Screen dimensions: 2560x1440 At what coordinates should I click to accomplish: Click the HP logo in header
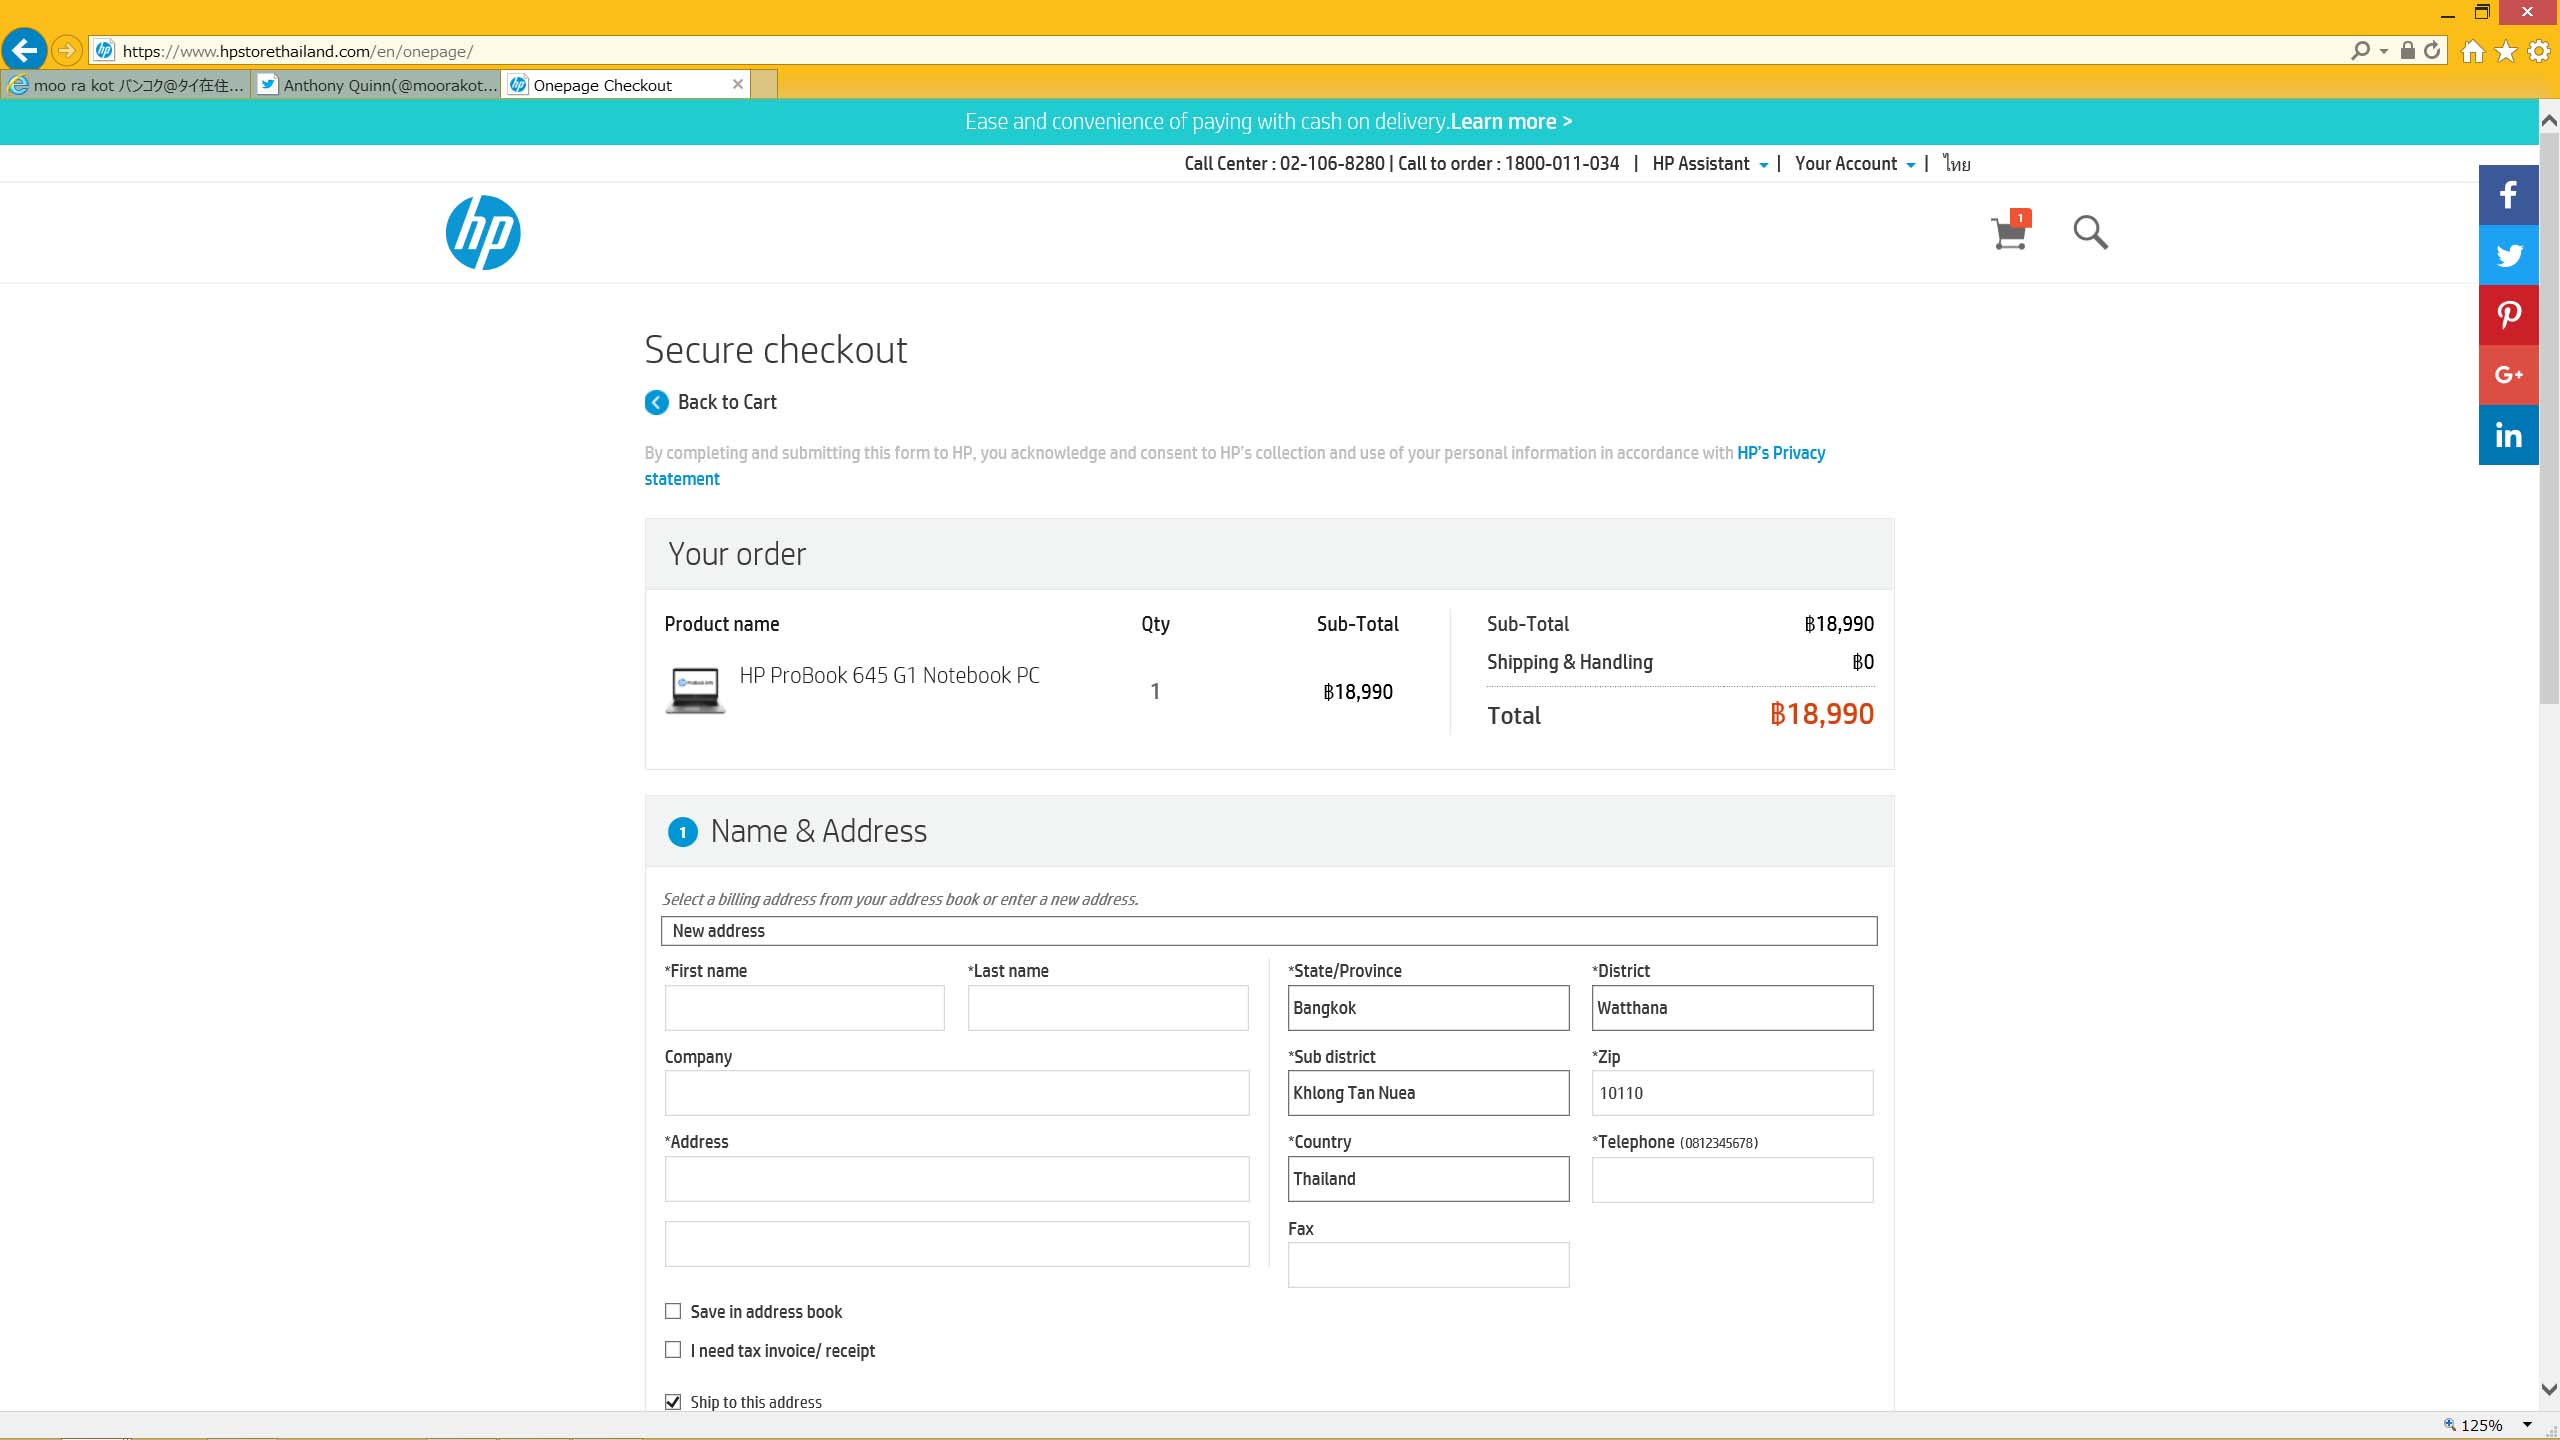pyautogui.click(x=483, y=232)
